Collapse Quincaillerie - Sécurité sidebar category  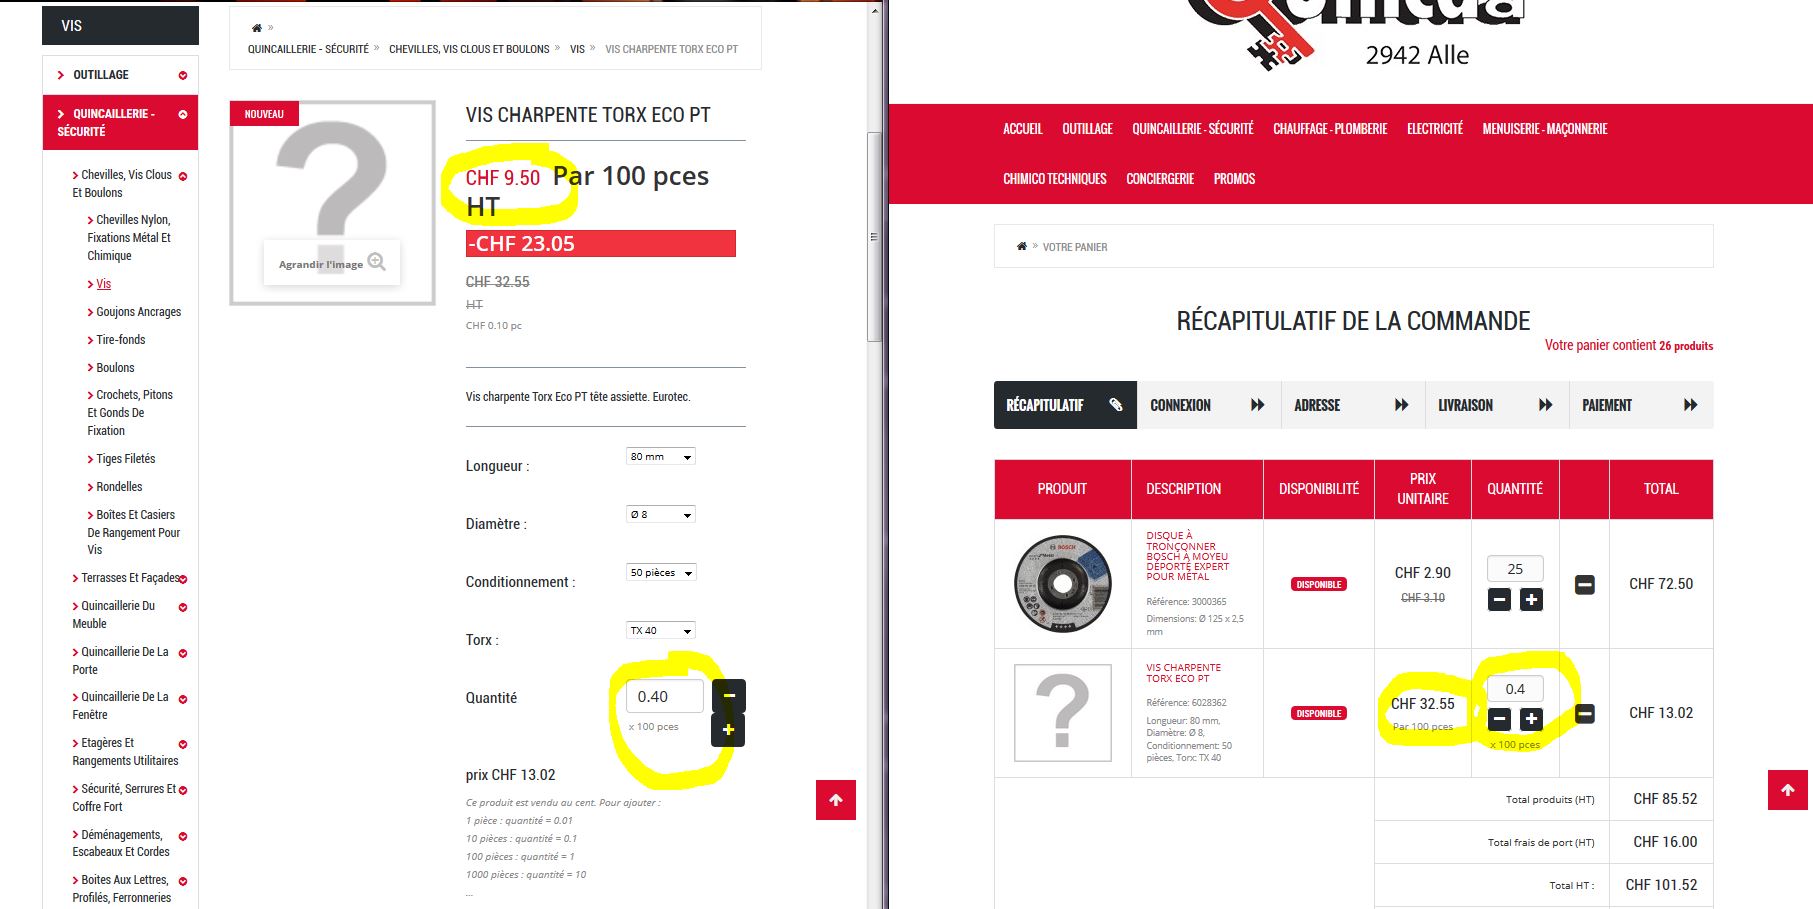(183, 115)
